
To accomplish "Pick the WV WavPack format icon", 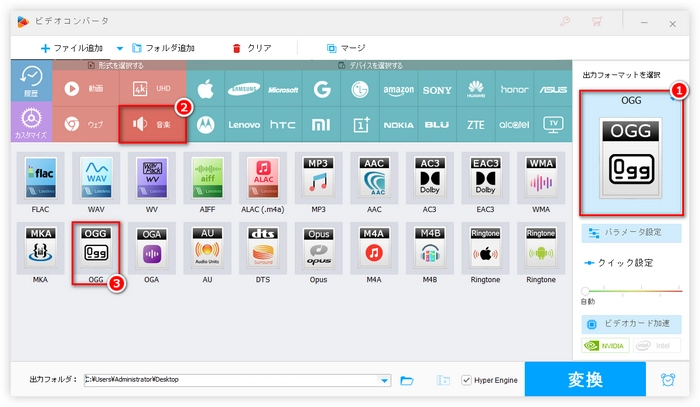I will click(x=152, y=178).
